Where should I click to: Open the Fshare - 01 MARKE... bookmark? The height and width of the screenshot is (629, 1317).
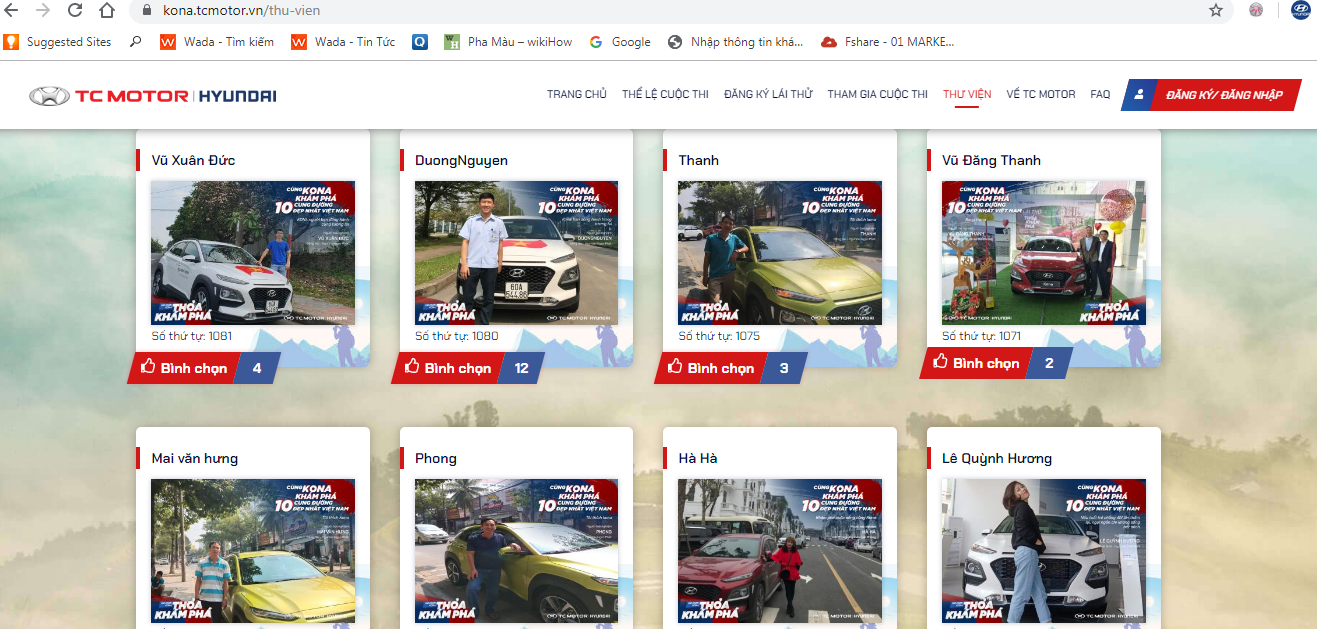point(887,42)
